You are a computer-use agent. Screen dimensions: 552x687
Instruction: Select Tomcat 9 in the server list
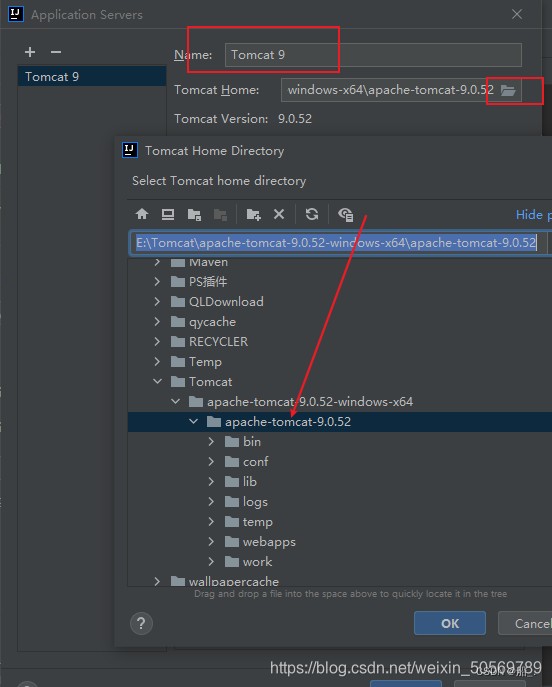coord(92,77)
